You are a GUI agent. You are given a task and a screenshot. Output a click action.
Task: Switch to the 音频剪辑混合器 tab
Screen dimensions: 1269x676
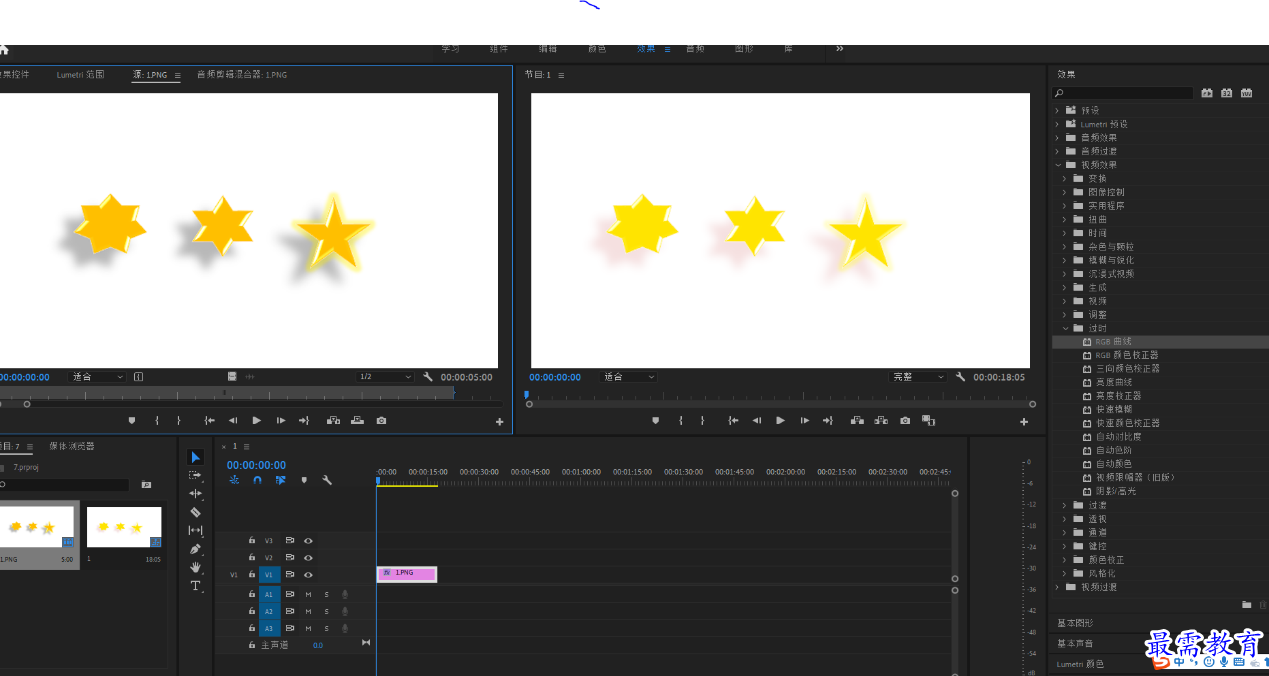tap(242, 75)
